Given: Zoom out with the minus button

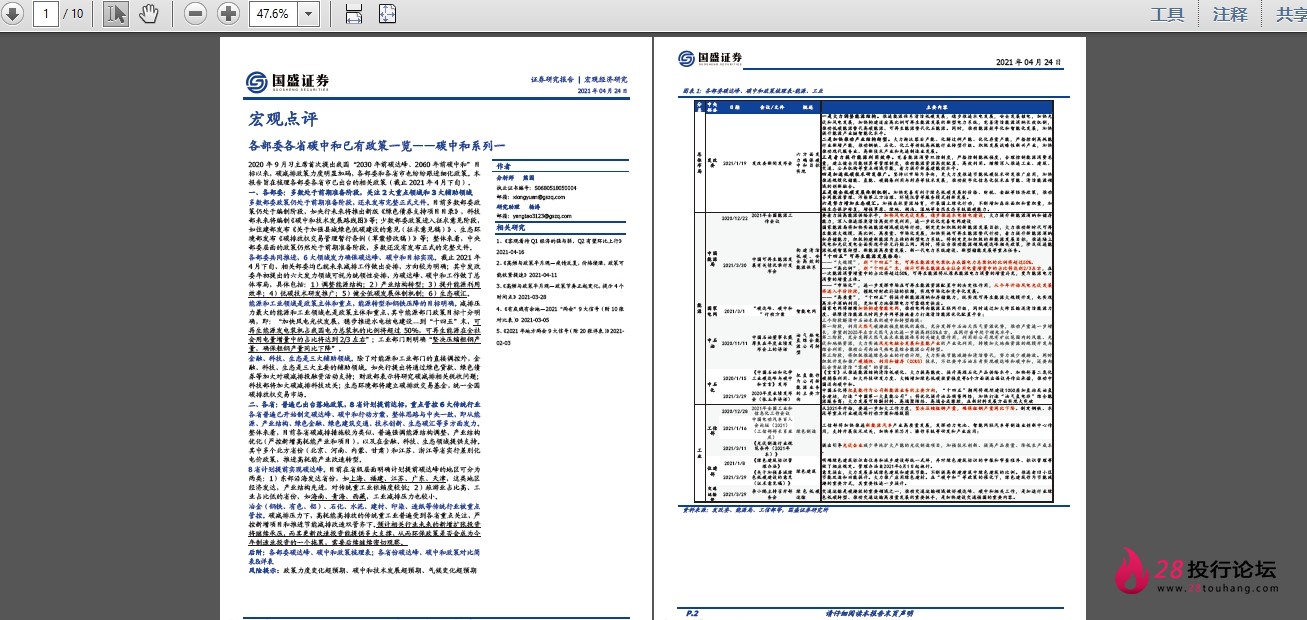Looking at the screenshot, I should 196,14.
